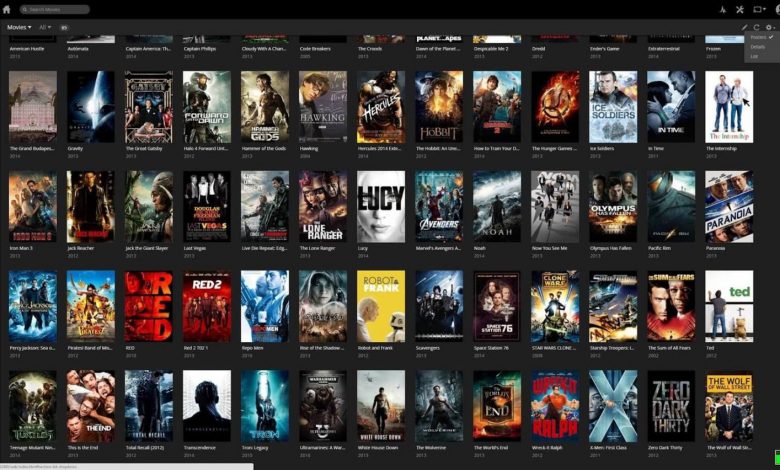Open Now You See Me poster
The height and width of the screenshot is (470, 780).
(x=555, y=206)
